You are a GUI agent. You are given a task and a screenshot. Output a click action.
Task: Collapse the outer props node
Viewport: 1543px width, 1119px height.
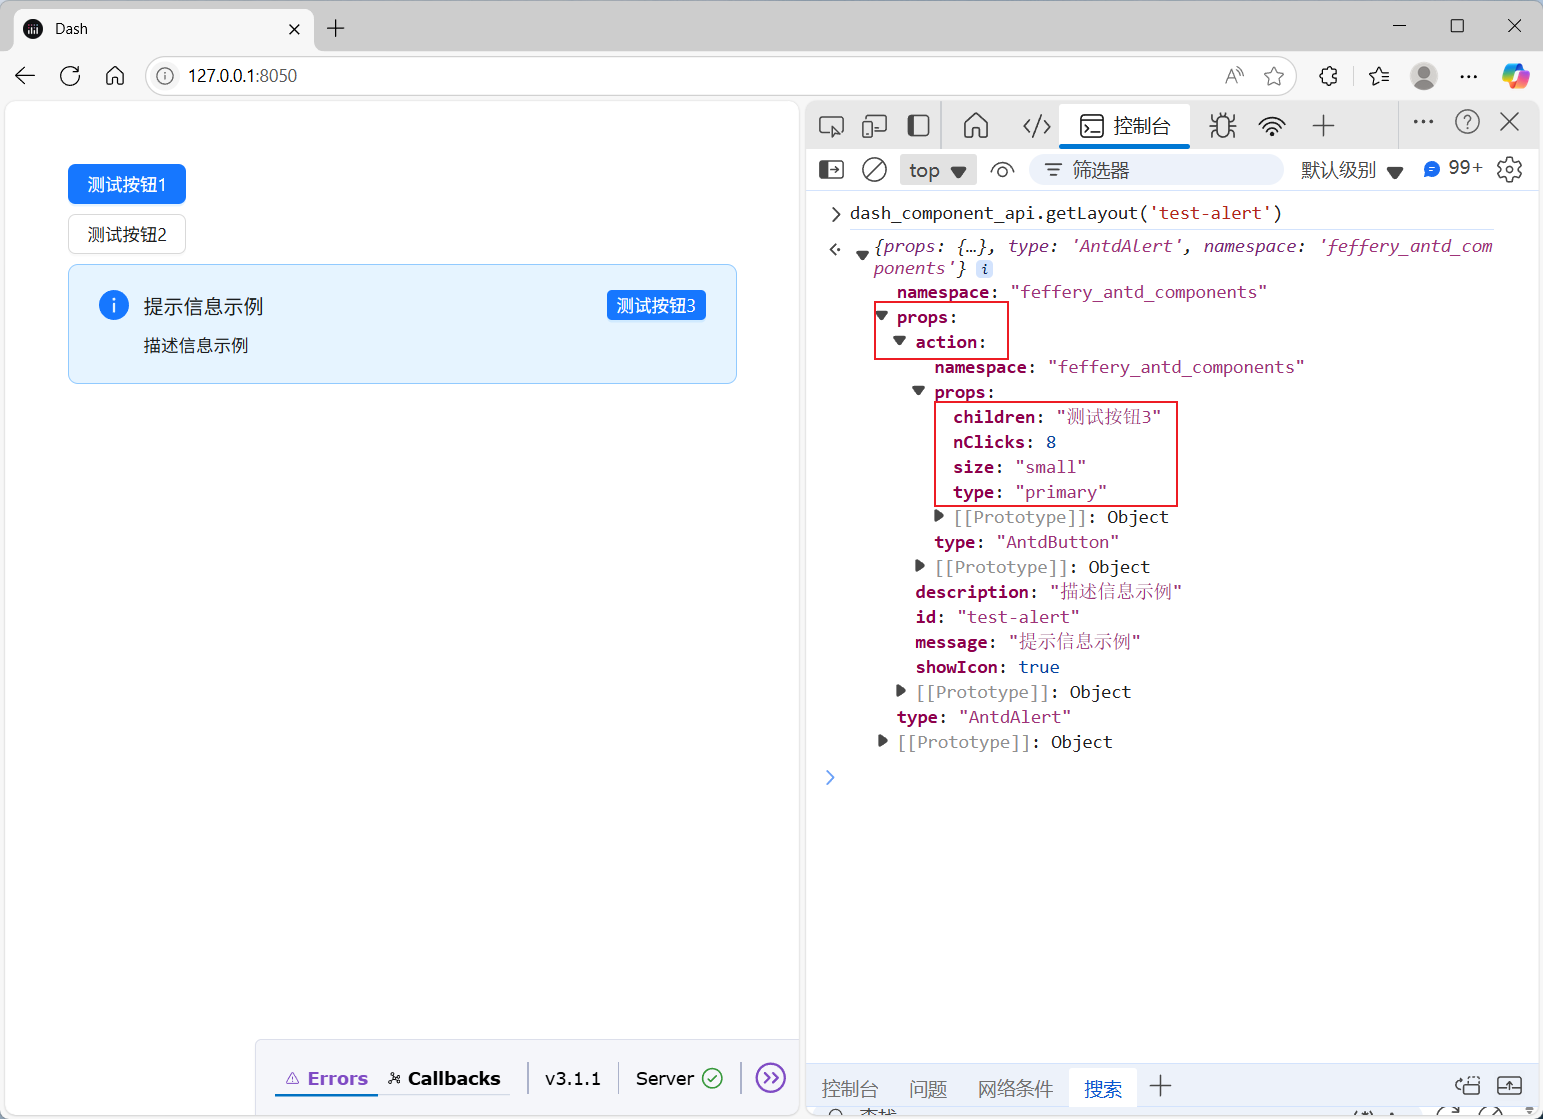click(882, 316)
